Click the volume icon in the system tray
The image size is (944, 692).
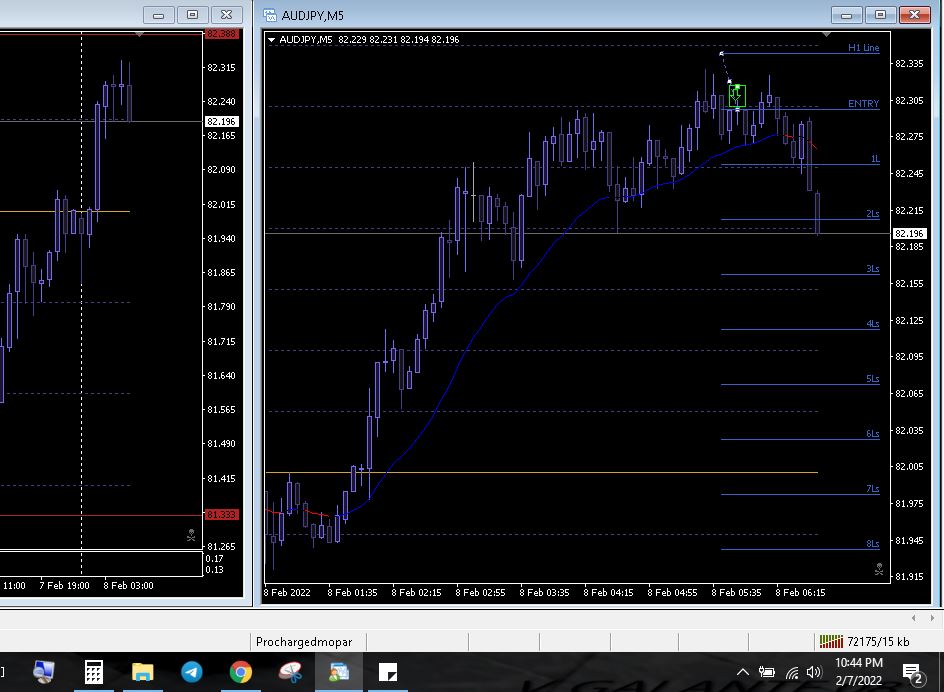click(813, 672)
